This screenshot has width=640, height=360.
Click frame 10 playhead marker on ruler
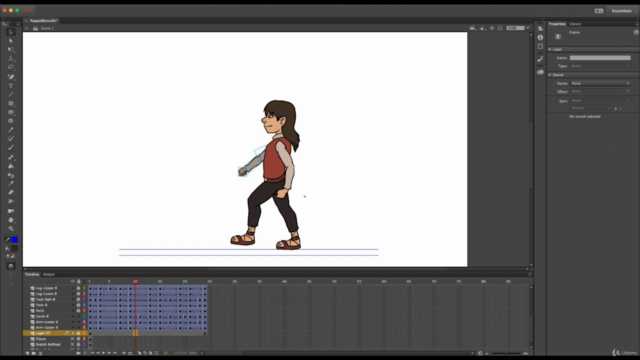[x=135, y=281]
